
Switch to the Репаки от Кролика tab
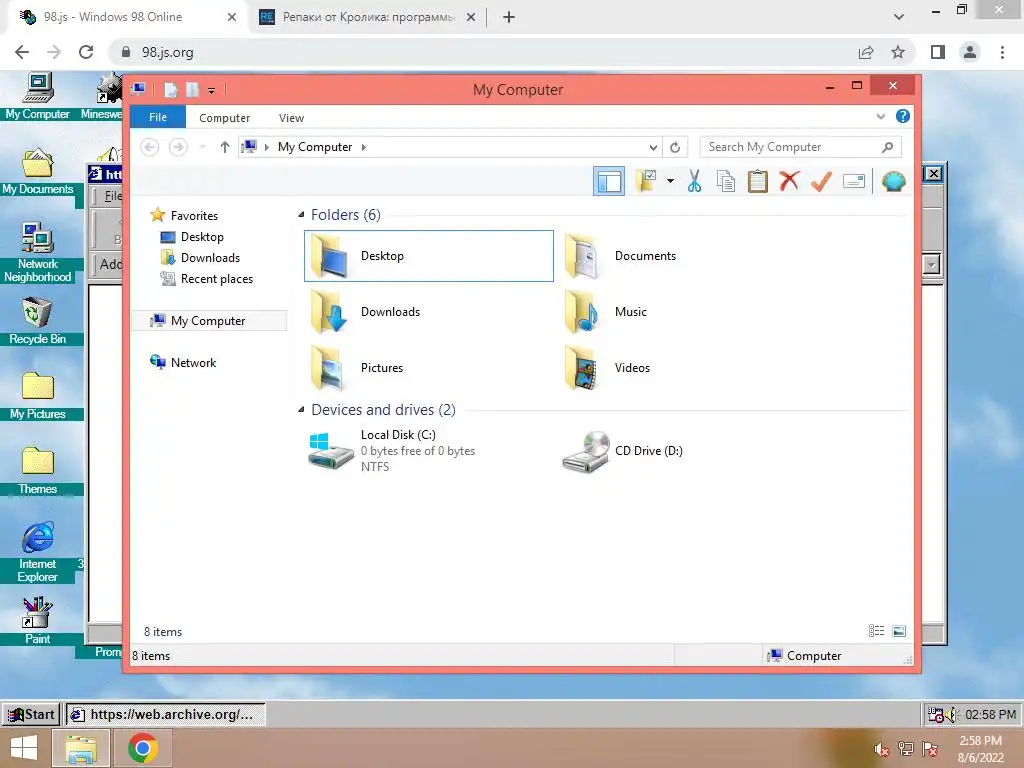tap(368, 17)
